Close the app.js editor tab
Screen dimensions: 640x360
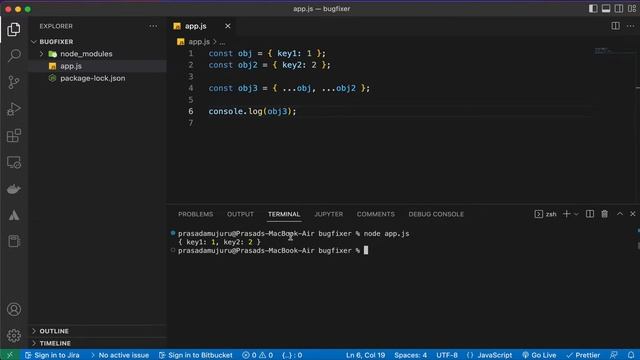click(x=228, y=26)
